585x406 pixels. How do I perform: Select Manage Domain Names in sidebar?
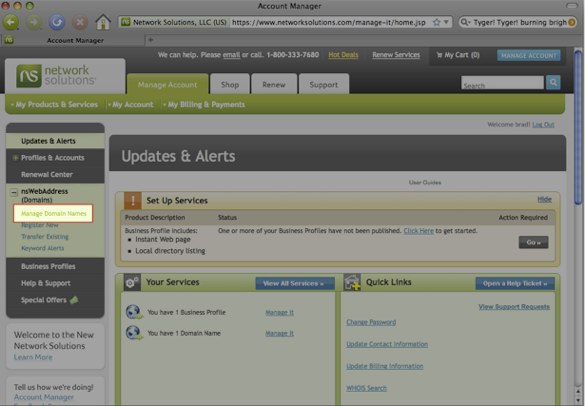(53, 213)
